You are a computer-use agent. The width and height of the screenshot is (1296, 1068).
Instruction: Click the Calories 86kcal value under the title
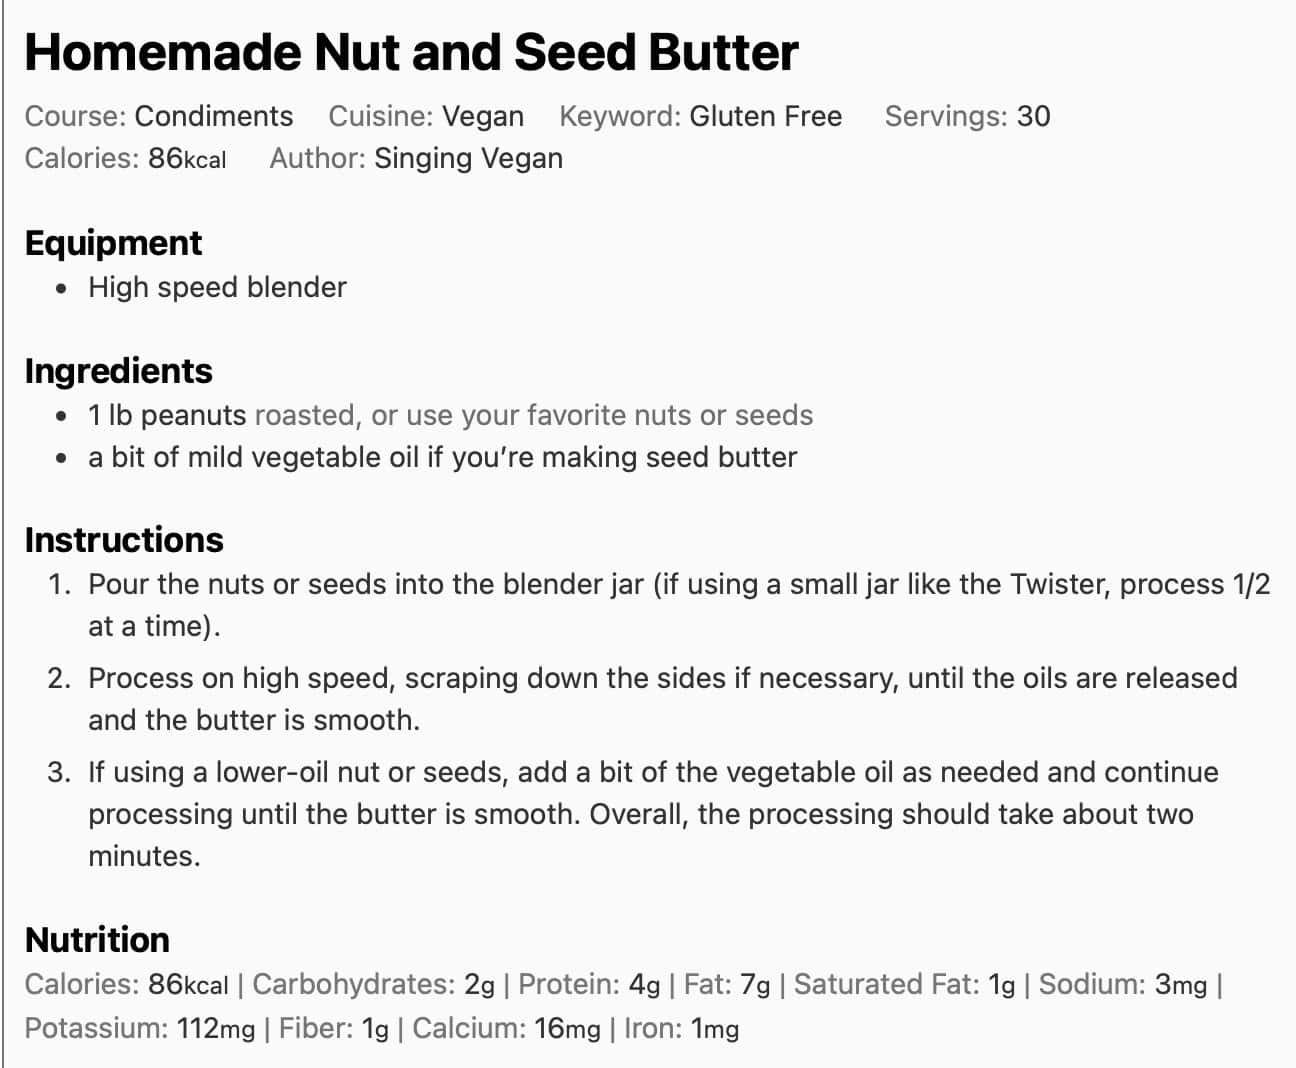point(186,158)
